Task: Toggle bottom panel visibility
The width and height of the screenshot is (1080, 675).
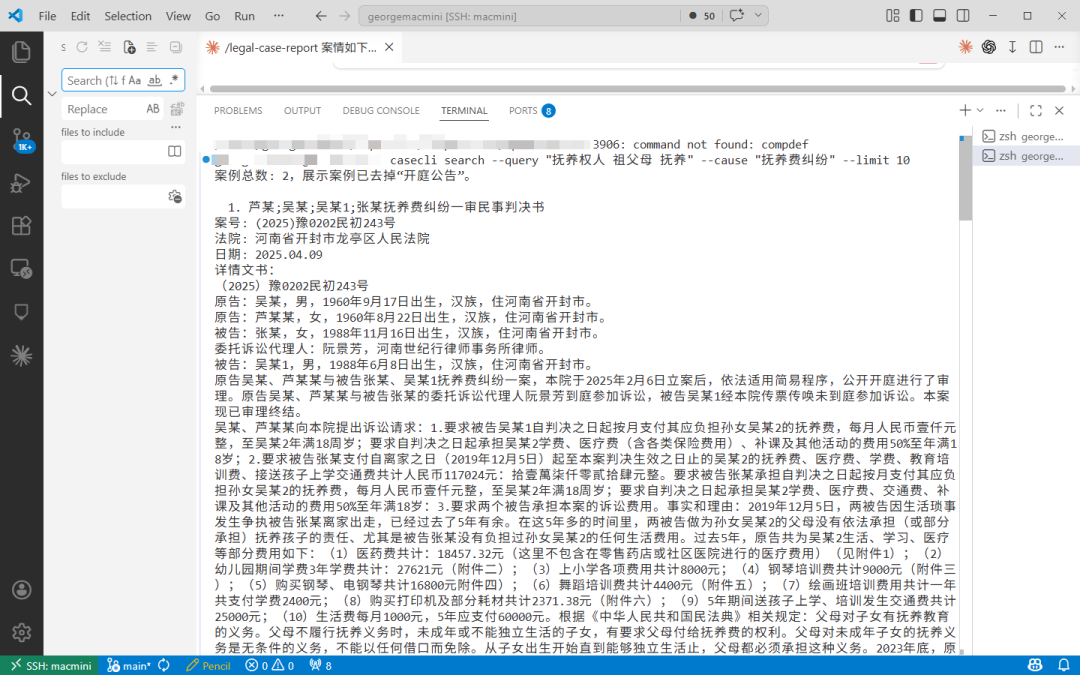Action: tap(939, 15)
